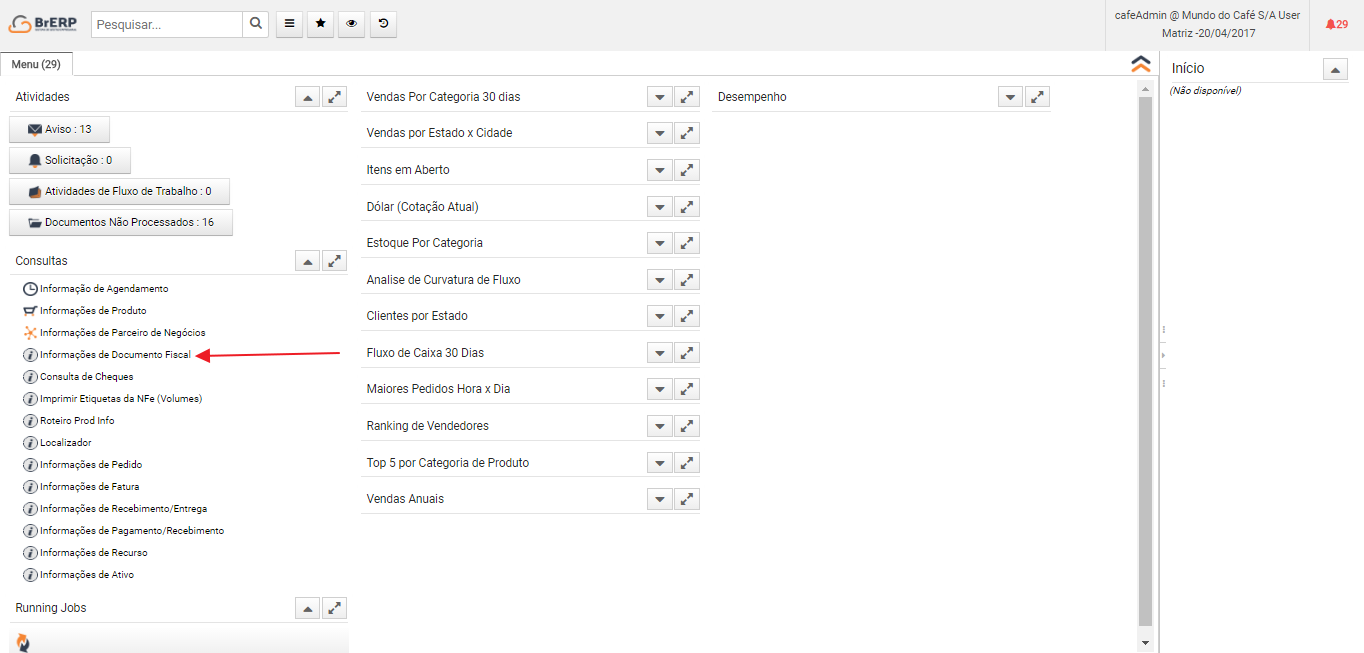
Task: Click the Pesquisar search field
Action: click(x=167, y=25)
